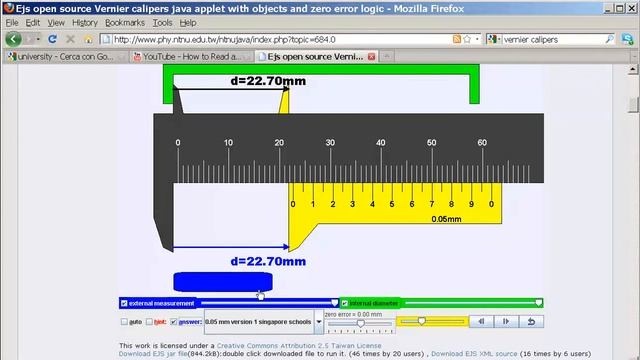Open the Tools menu
This screenshot has width=640, height=360.
[x=162, y=23]
